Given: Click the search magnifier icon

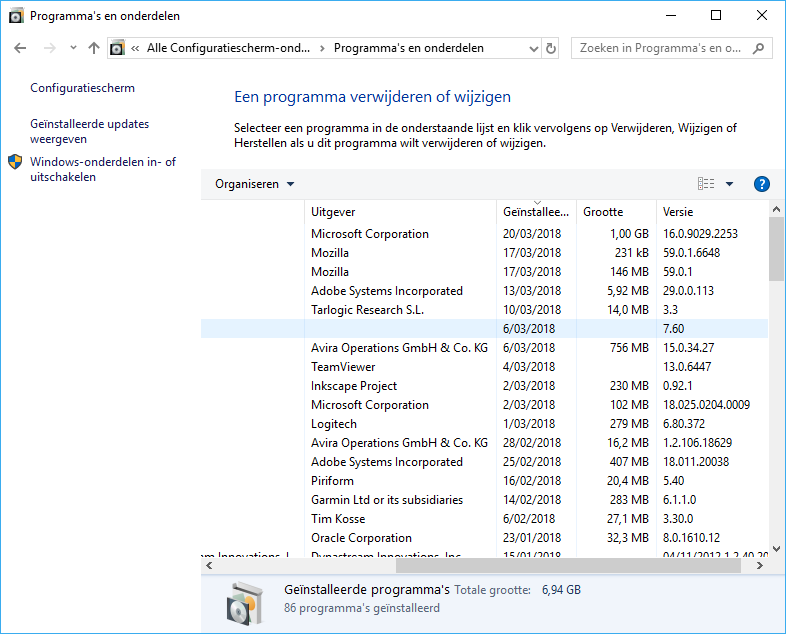Looking at the screenshot, I should pyautogui.click(x=758, y=48).
